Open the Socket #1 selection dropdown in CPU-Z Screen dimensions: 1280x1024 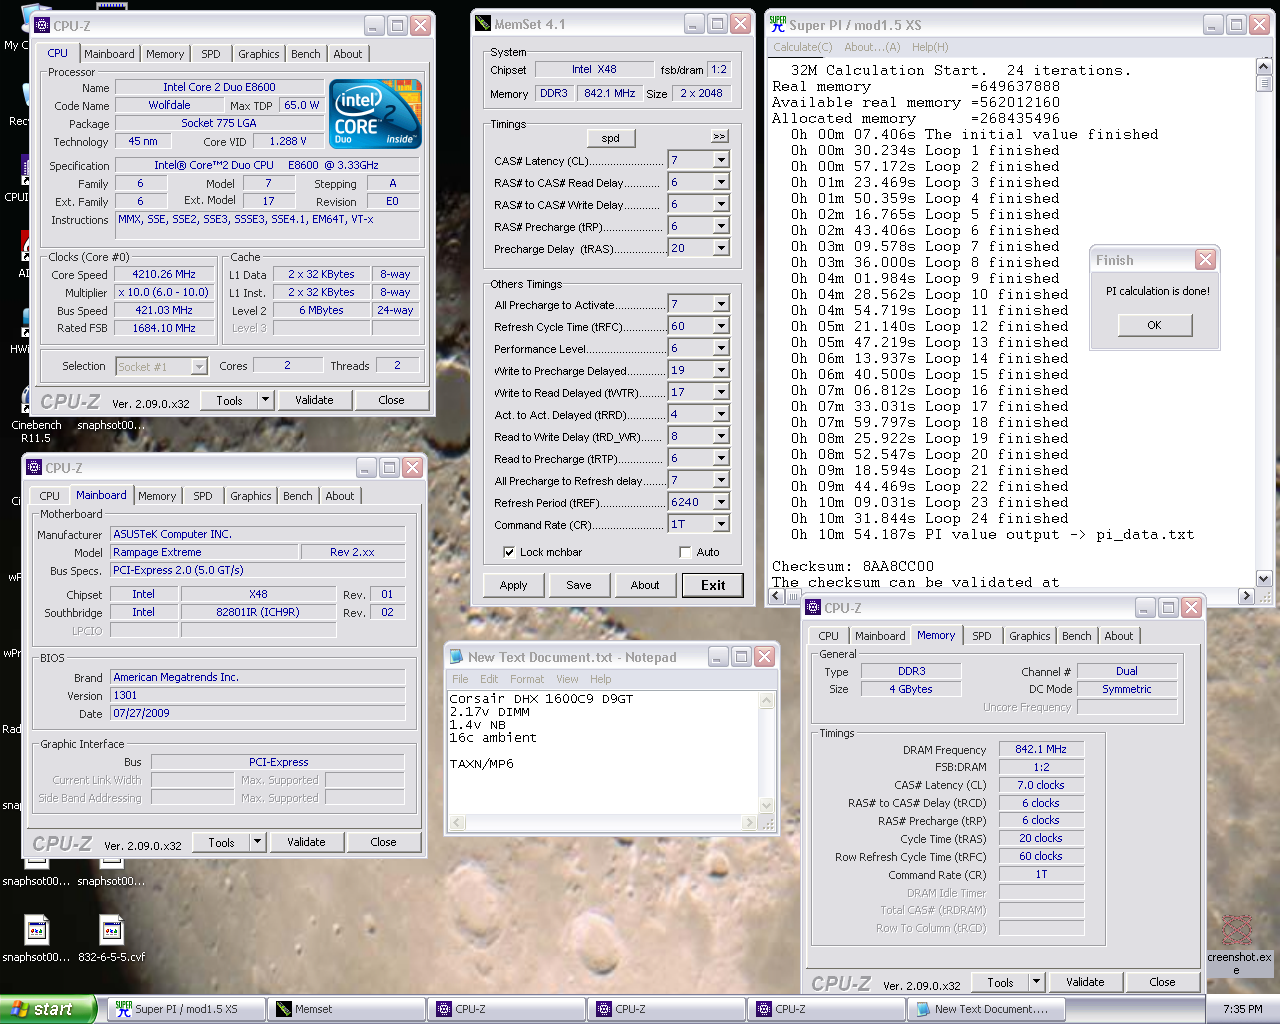(x=199, y=366)
